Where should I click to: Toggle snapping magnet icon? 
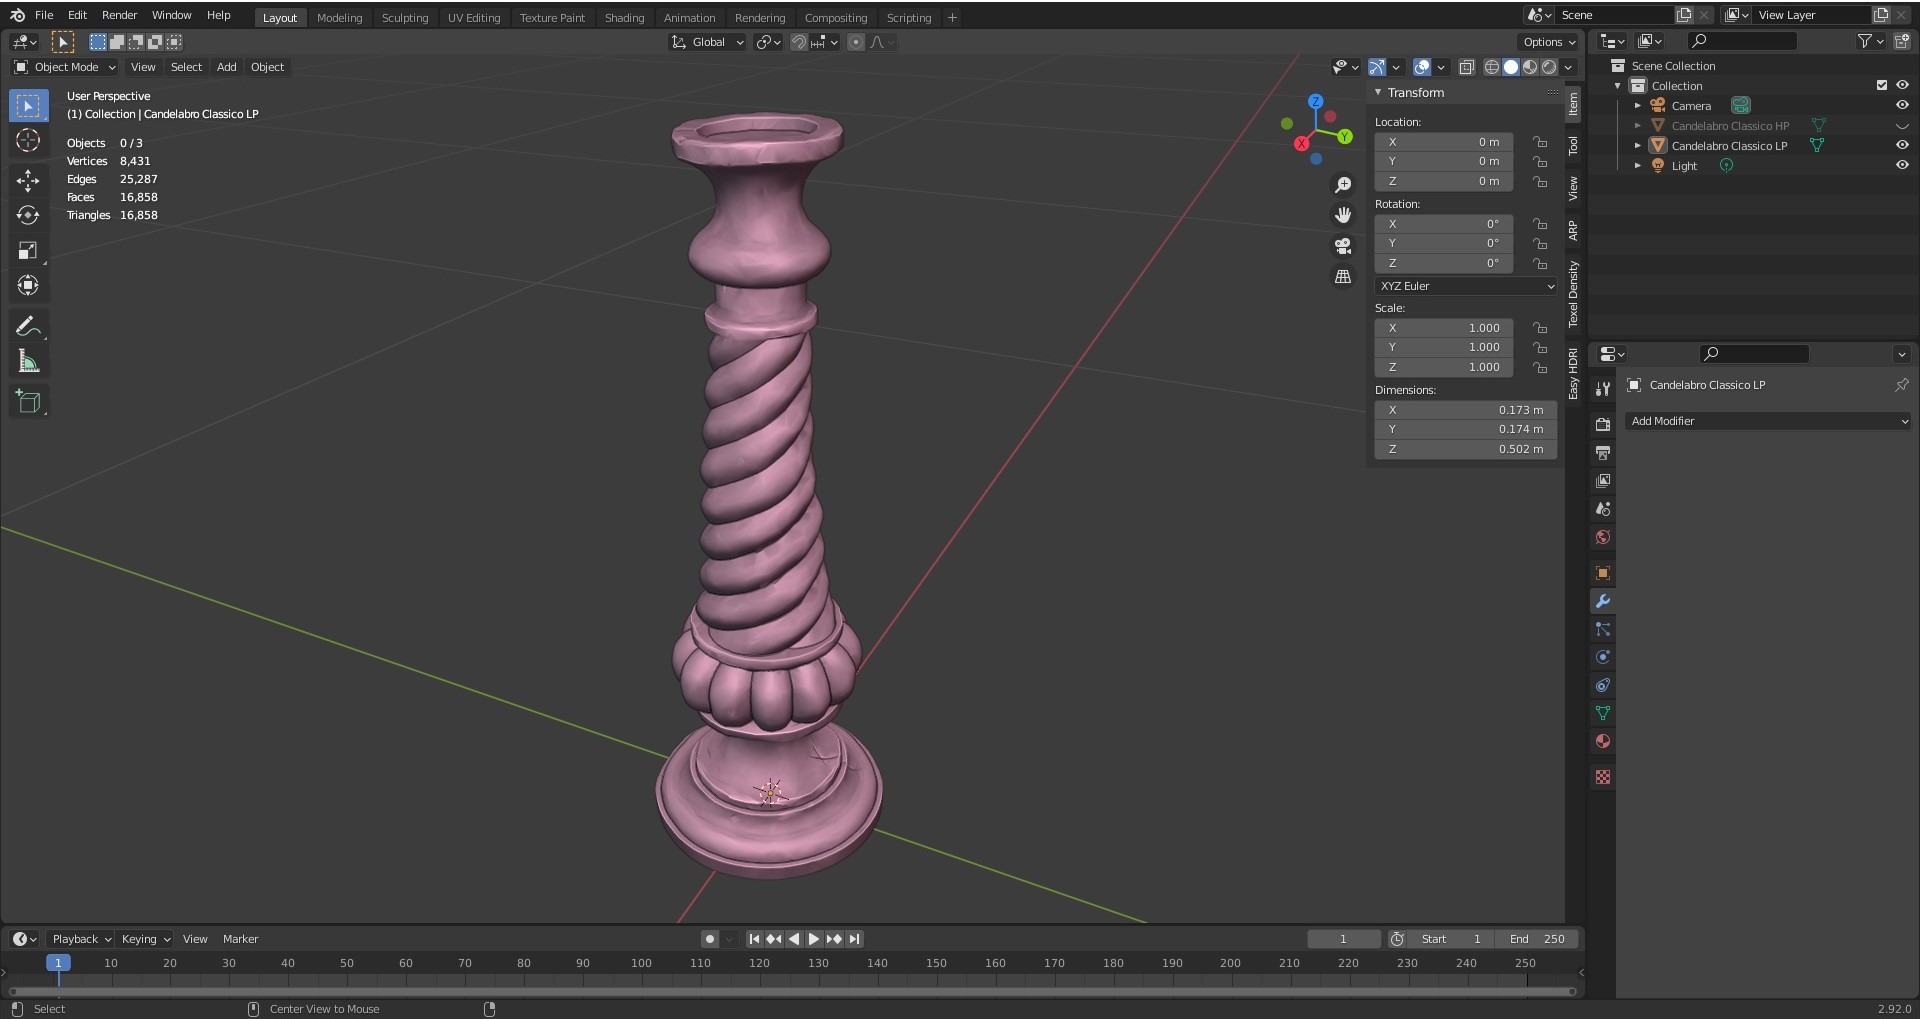point(798,42)
